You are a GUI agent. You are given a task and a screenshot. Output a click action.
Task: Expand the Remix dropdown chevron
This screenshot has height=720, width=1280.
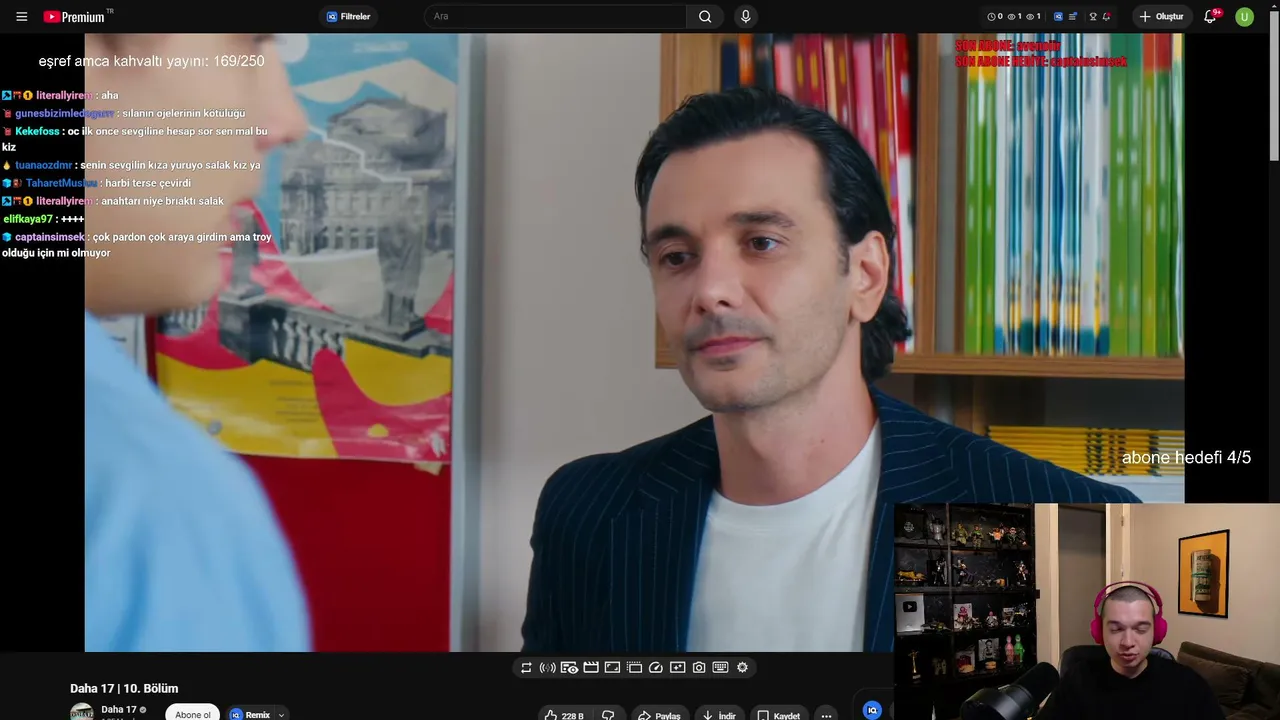point(281,715)
